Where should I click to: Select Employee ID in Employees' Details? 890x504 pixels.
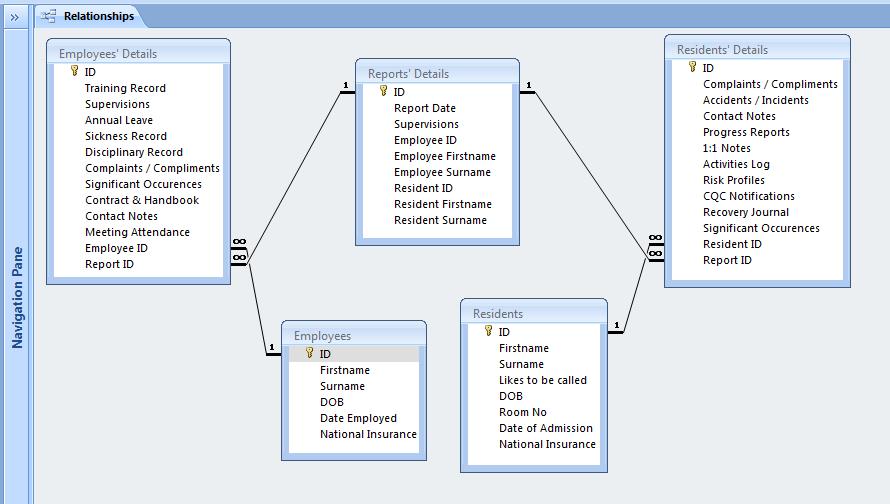[x=116, y=248]
